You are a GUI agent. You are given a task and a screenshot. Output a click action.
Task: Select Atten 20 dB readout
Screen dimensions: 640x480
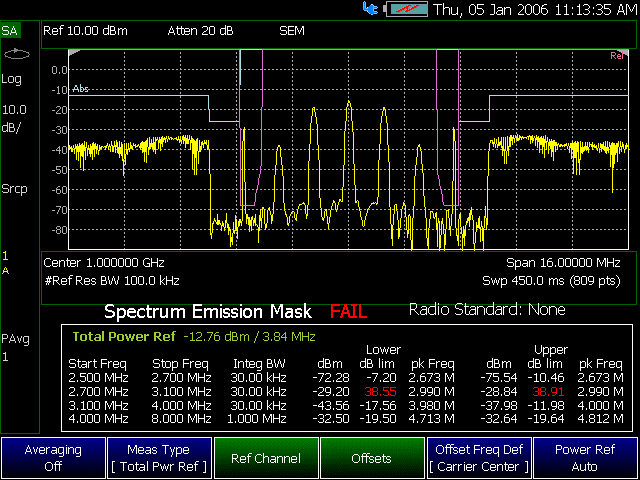[200, 31]
